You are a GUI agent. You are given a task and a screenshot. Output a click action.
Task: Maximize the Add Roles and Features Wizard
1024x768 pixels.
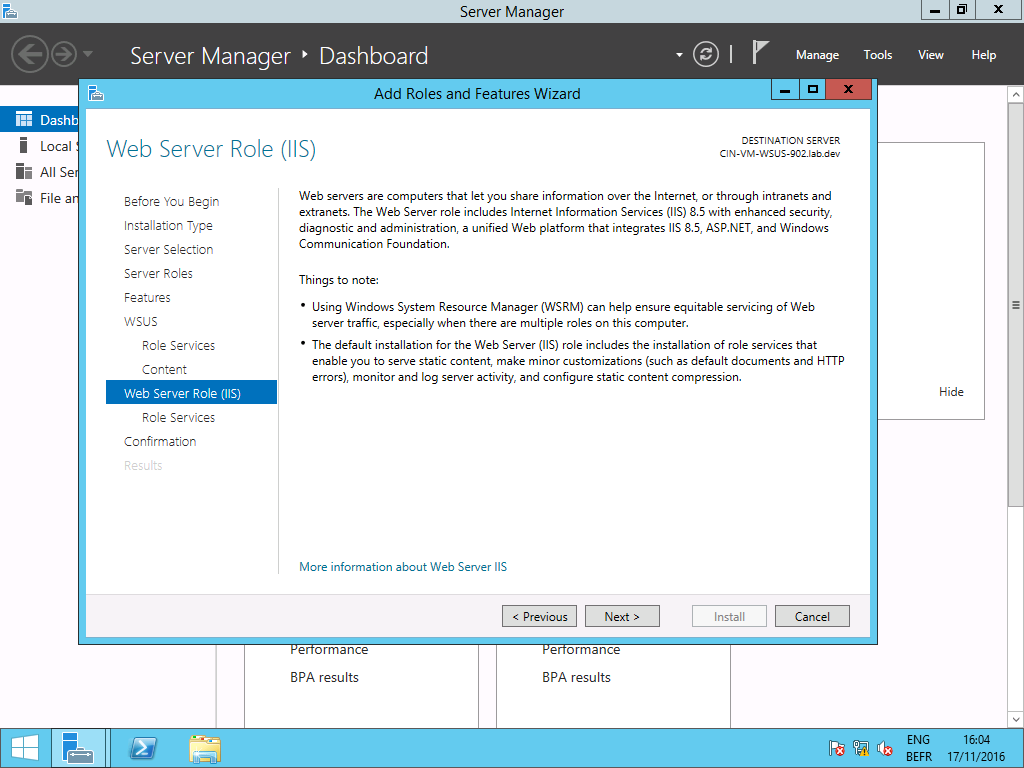point(812,90)
